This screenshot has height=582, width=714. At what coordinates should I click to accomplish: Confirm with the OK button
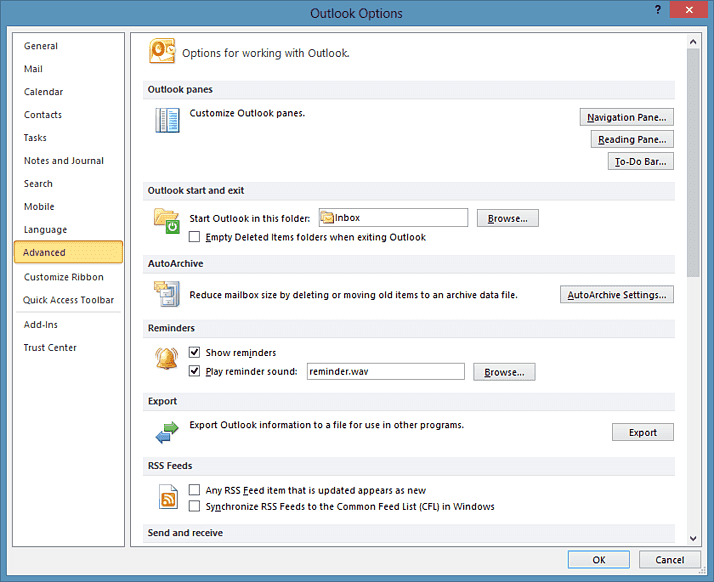599,559
